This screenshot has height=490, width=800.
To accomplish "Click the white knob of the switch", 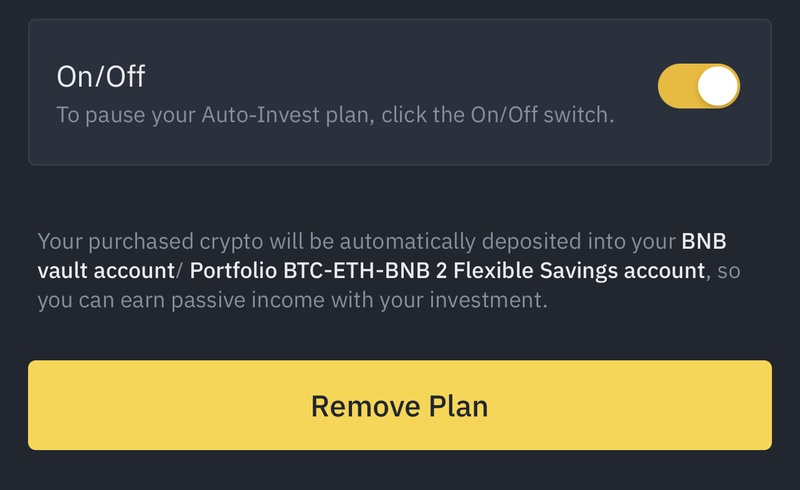I will pos(717,87).
